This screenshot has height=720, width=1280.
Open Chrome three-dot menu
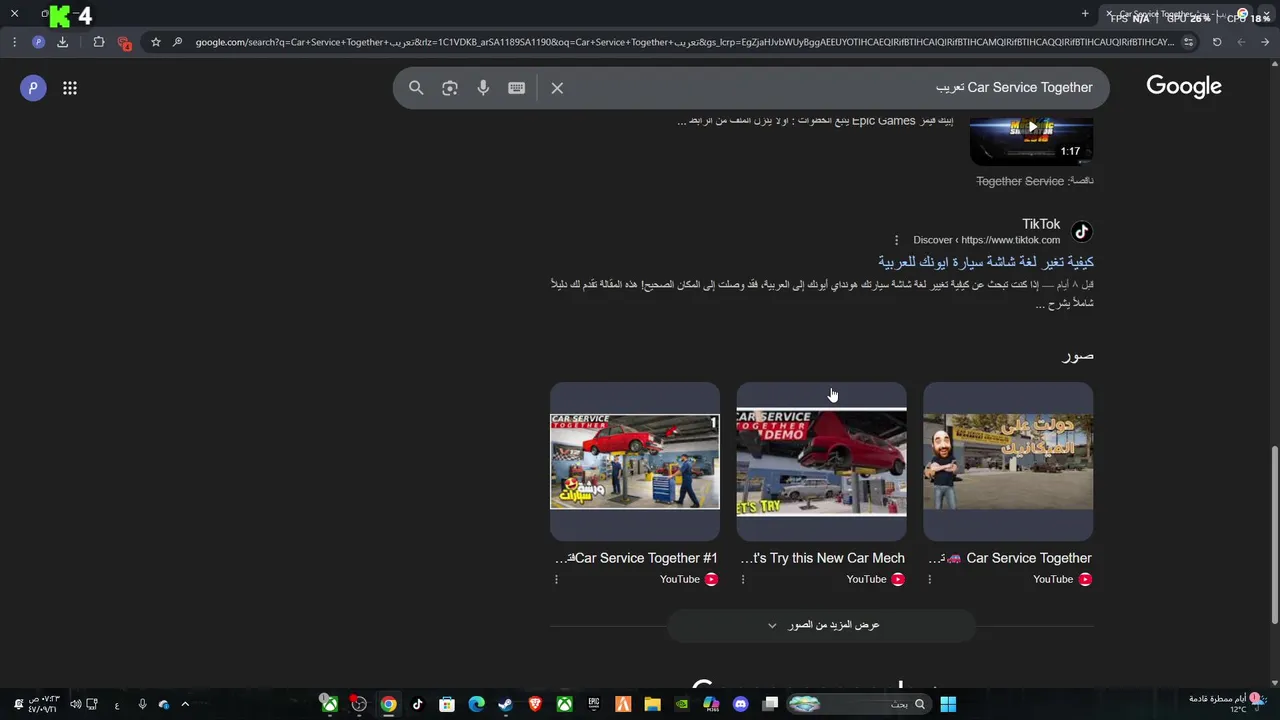(14, 42)
